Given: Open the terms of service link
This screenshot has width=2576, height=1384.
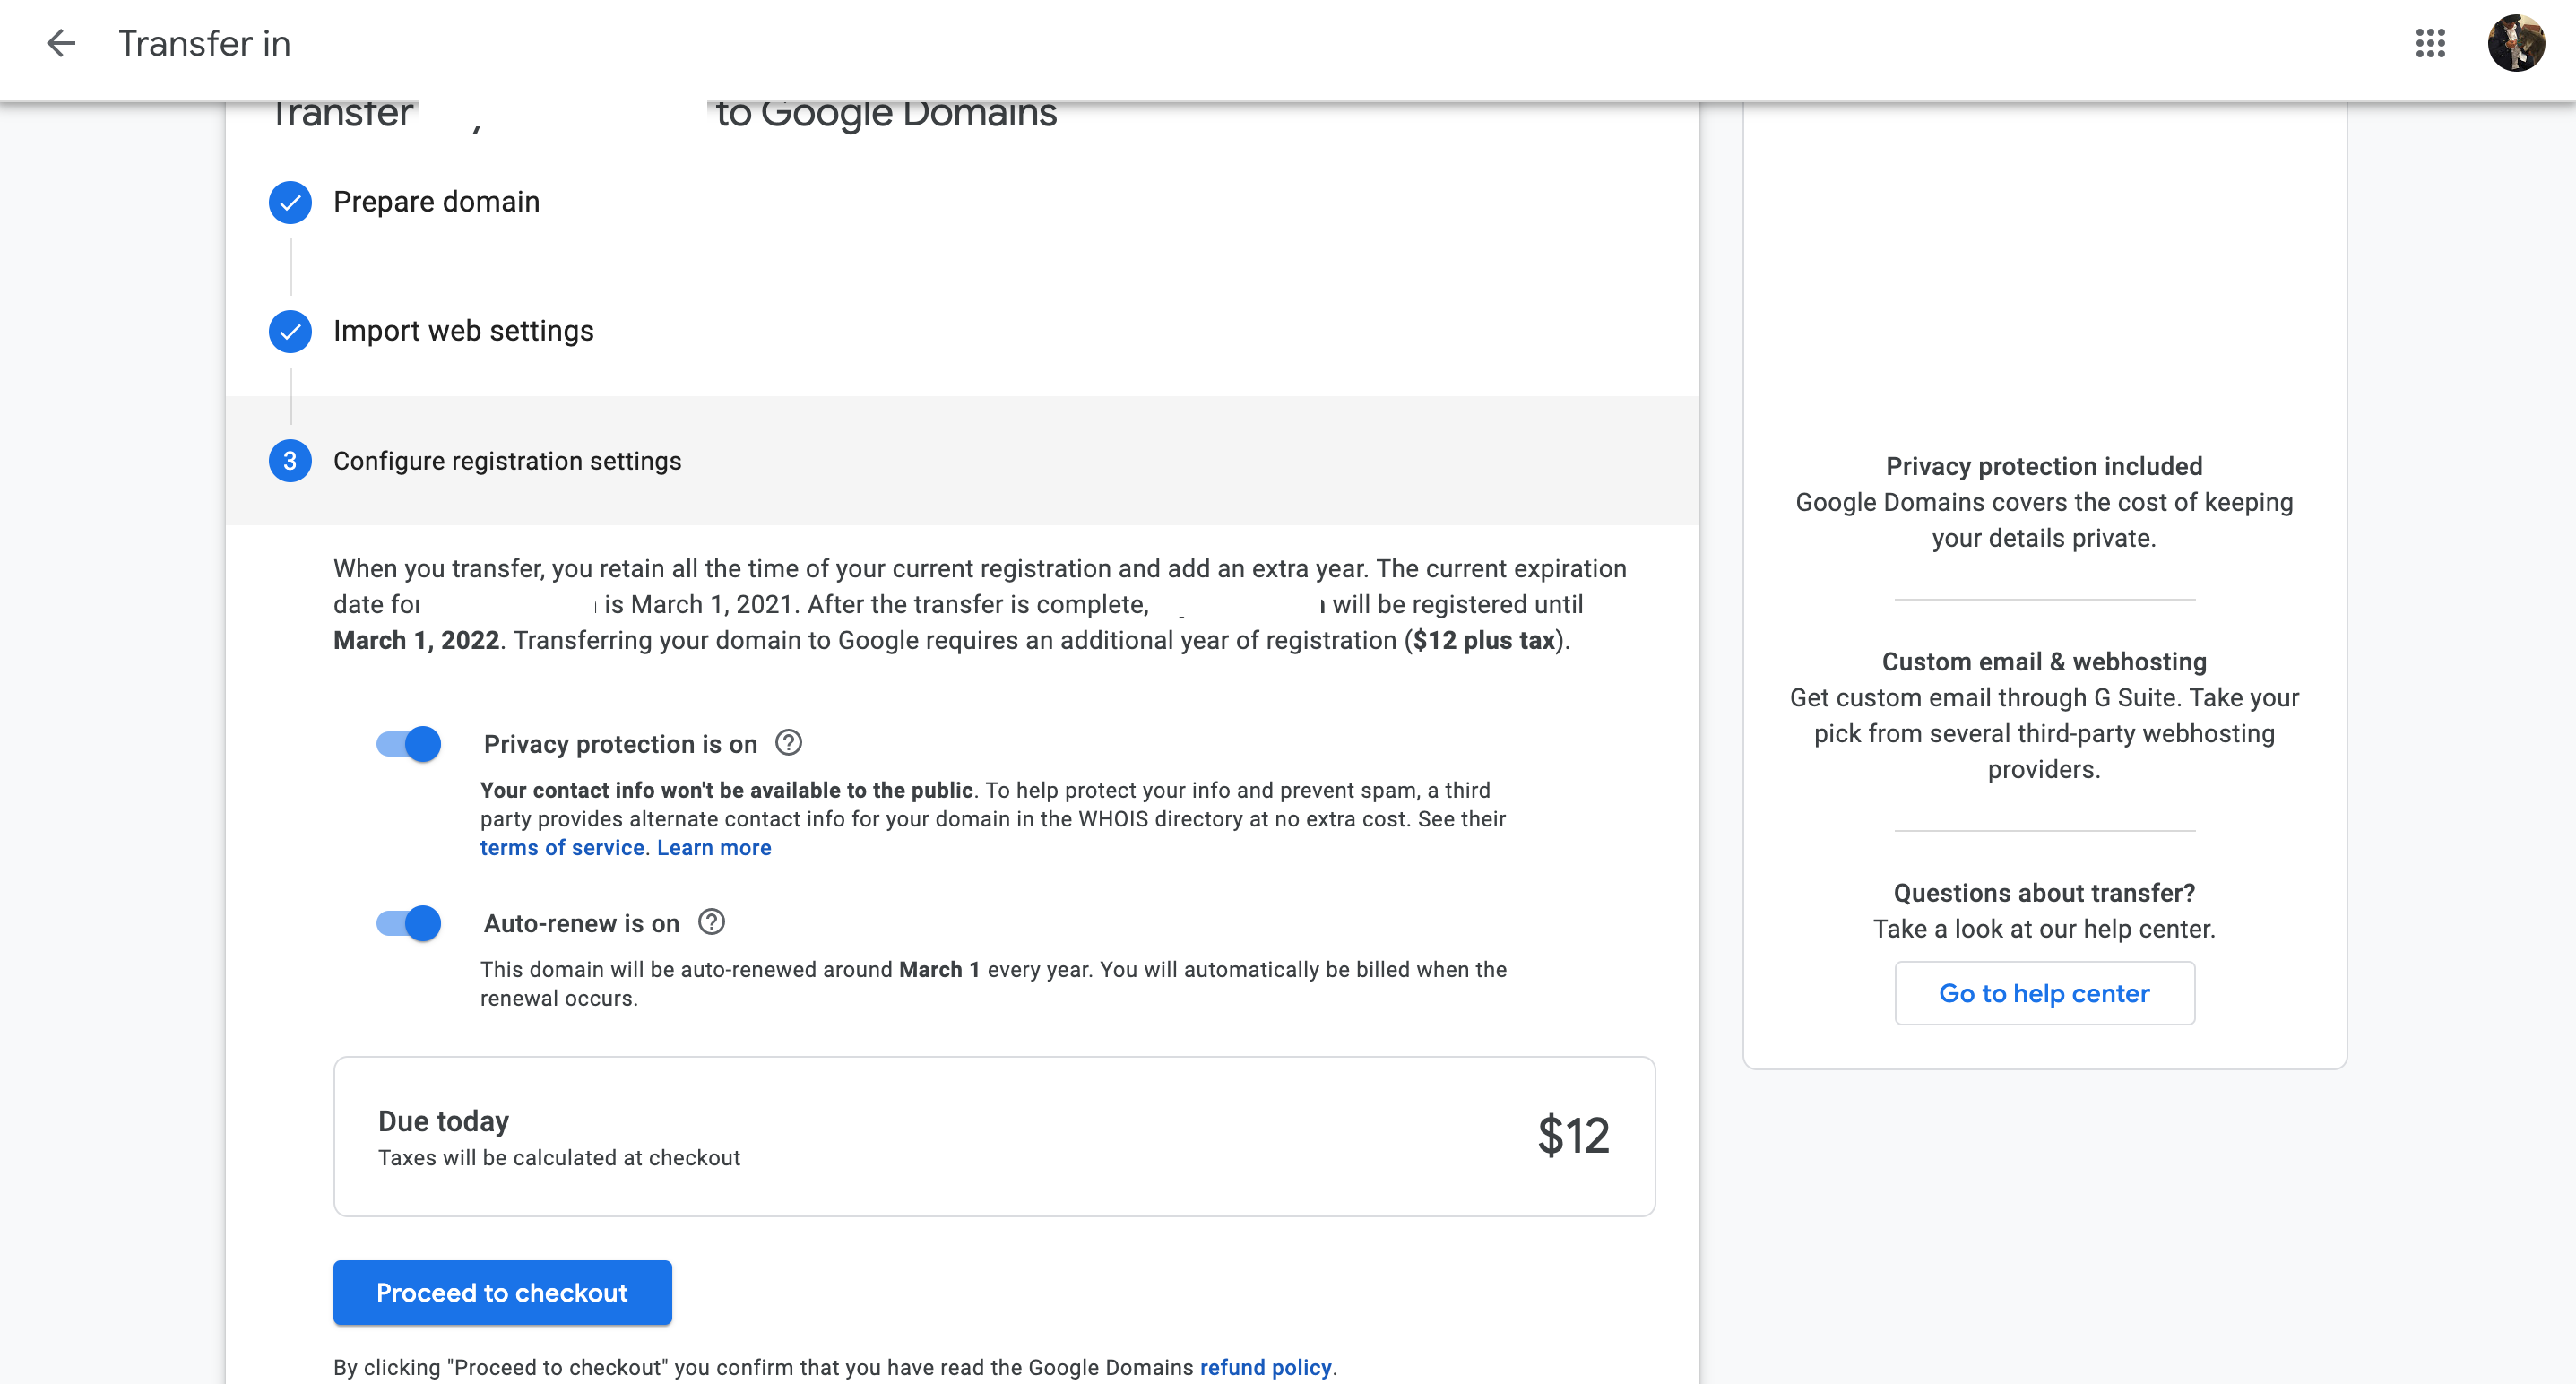Looking at the screenshot, I should 562,847.
